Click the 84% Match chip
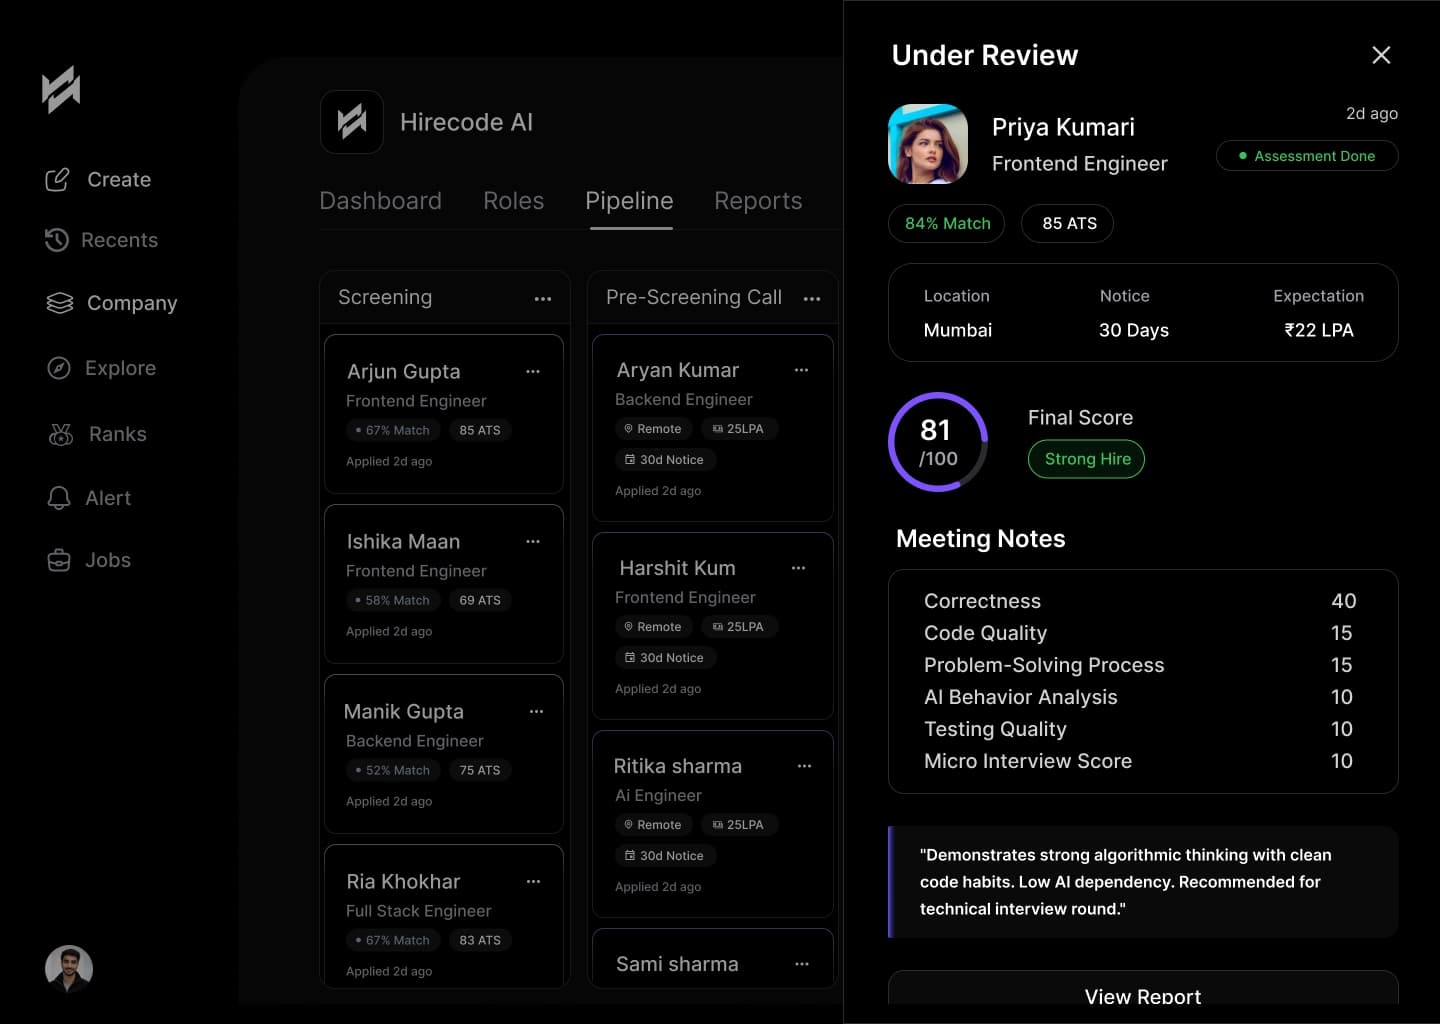Screen dimensions: 1440x1024 pyautogui.click(x=947, y=223)
